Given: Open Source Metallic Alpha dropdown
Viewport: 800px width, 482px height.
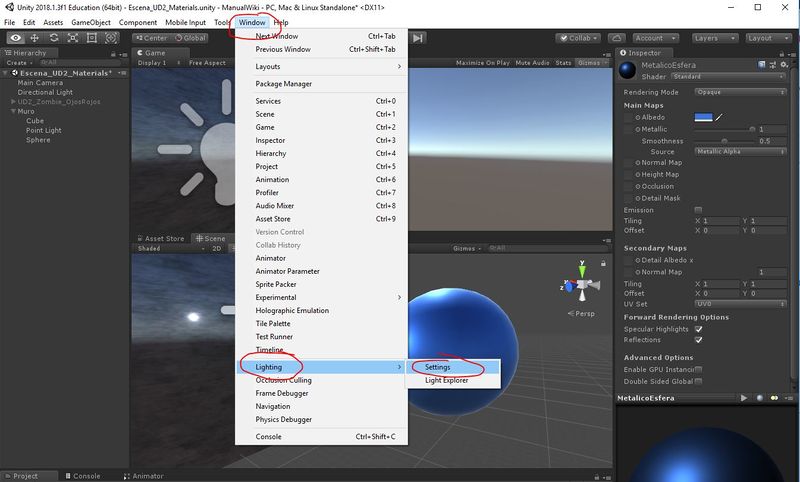Looking at the screenshot, I should [740, 151].
